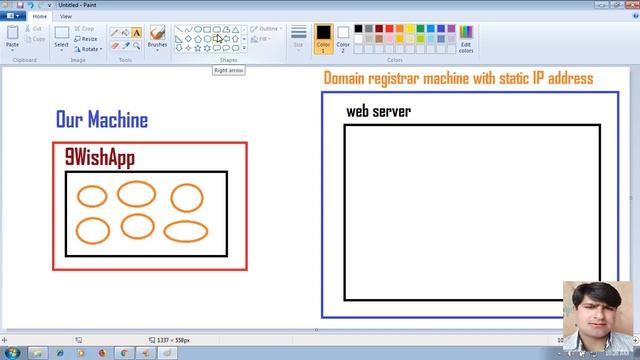Expand the Shapes gallery more arrow

[x=244, y=48]
